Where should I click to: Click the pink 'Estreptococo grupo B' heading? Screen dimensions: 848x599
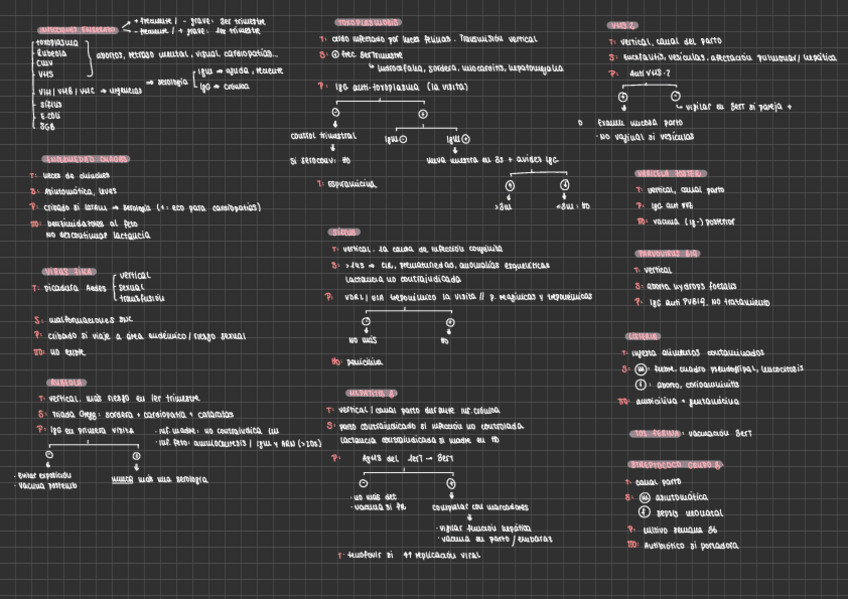pyautogui.click(x=675, y=465)
